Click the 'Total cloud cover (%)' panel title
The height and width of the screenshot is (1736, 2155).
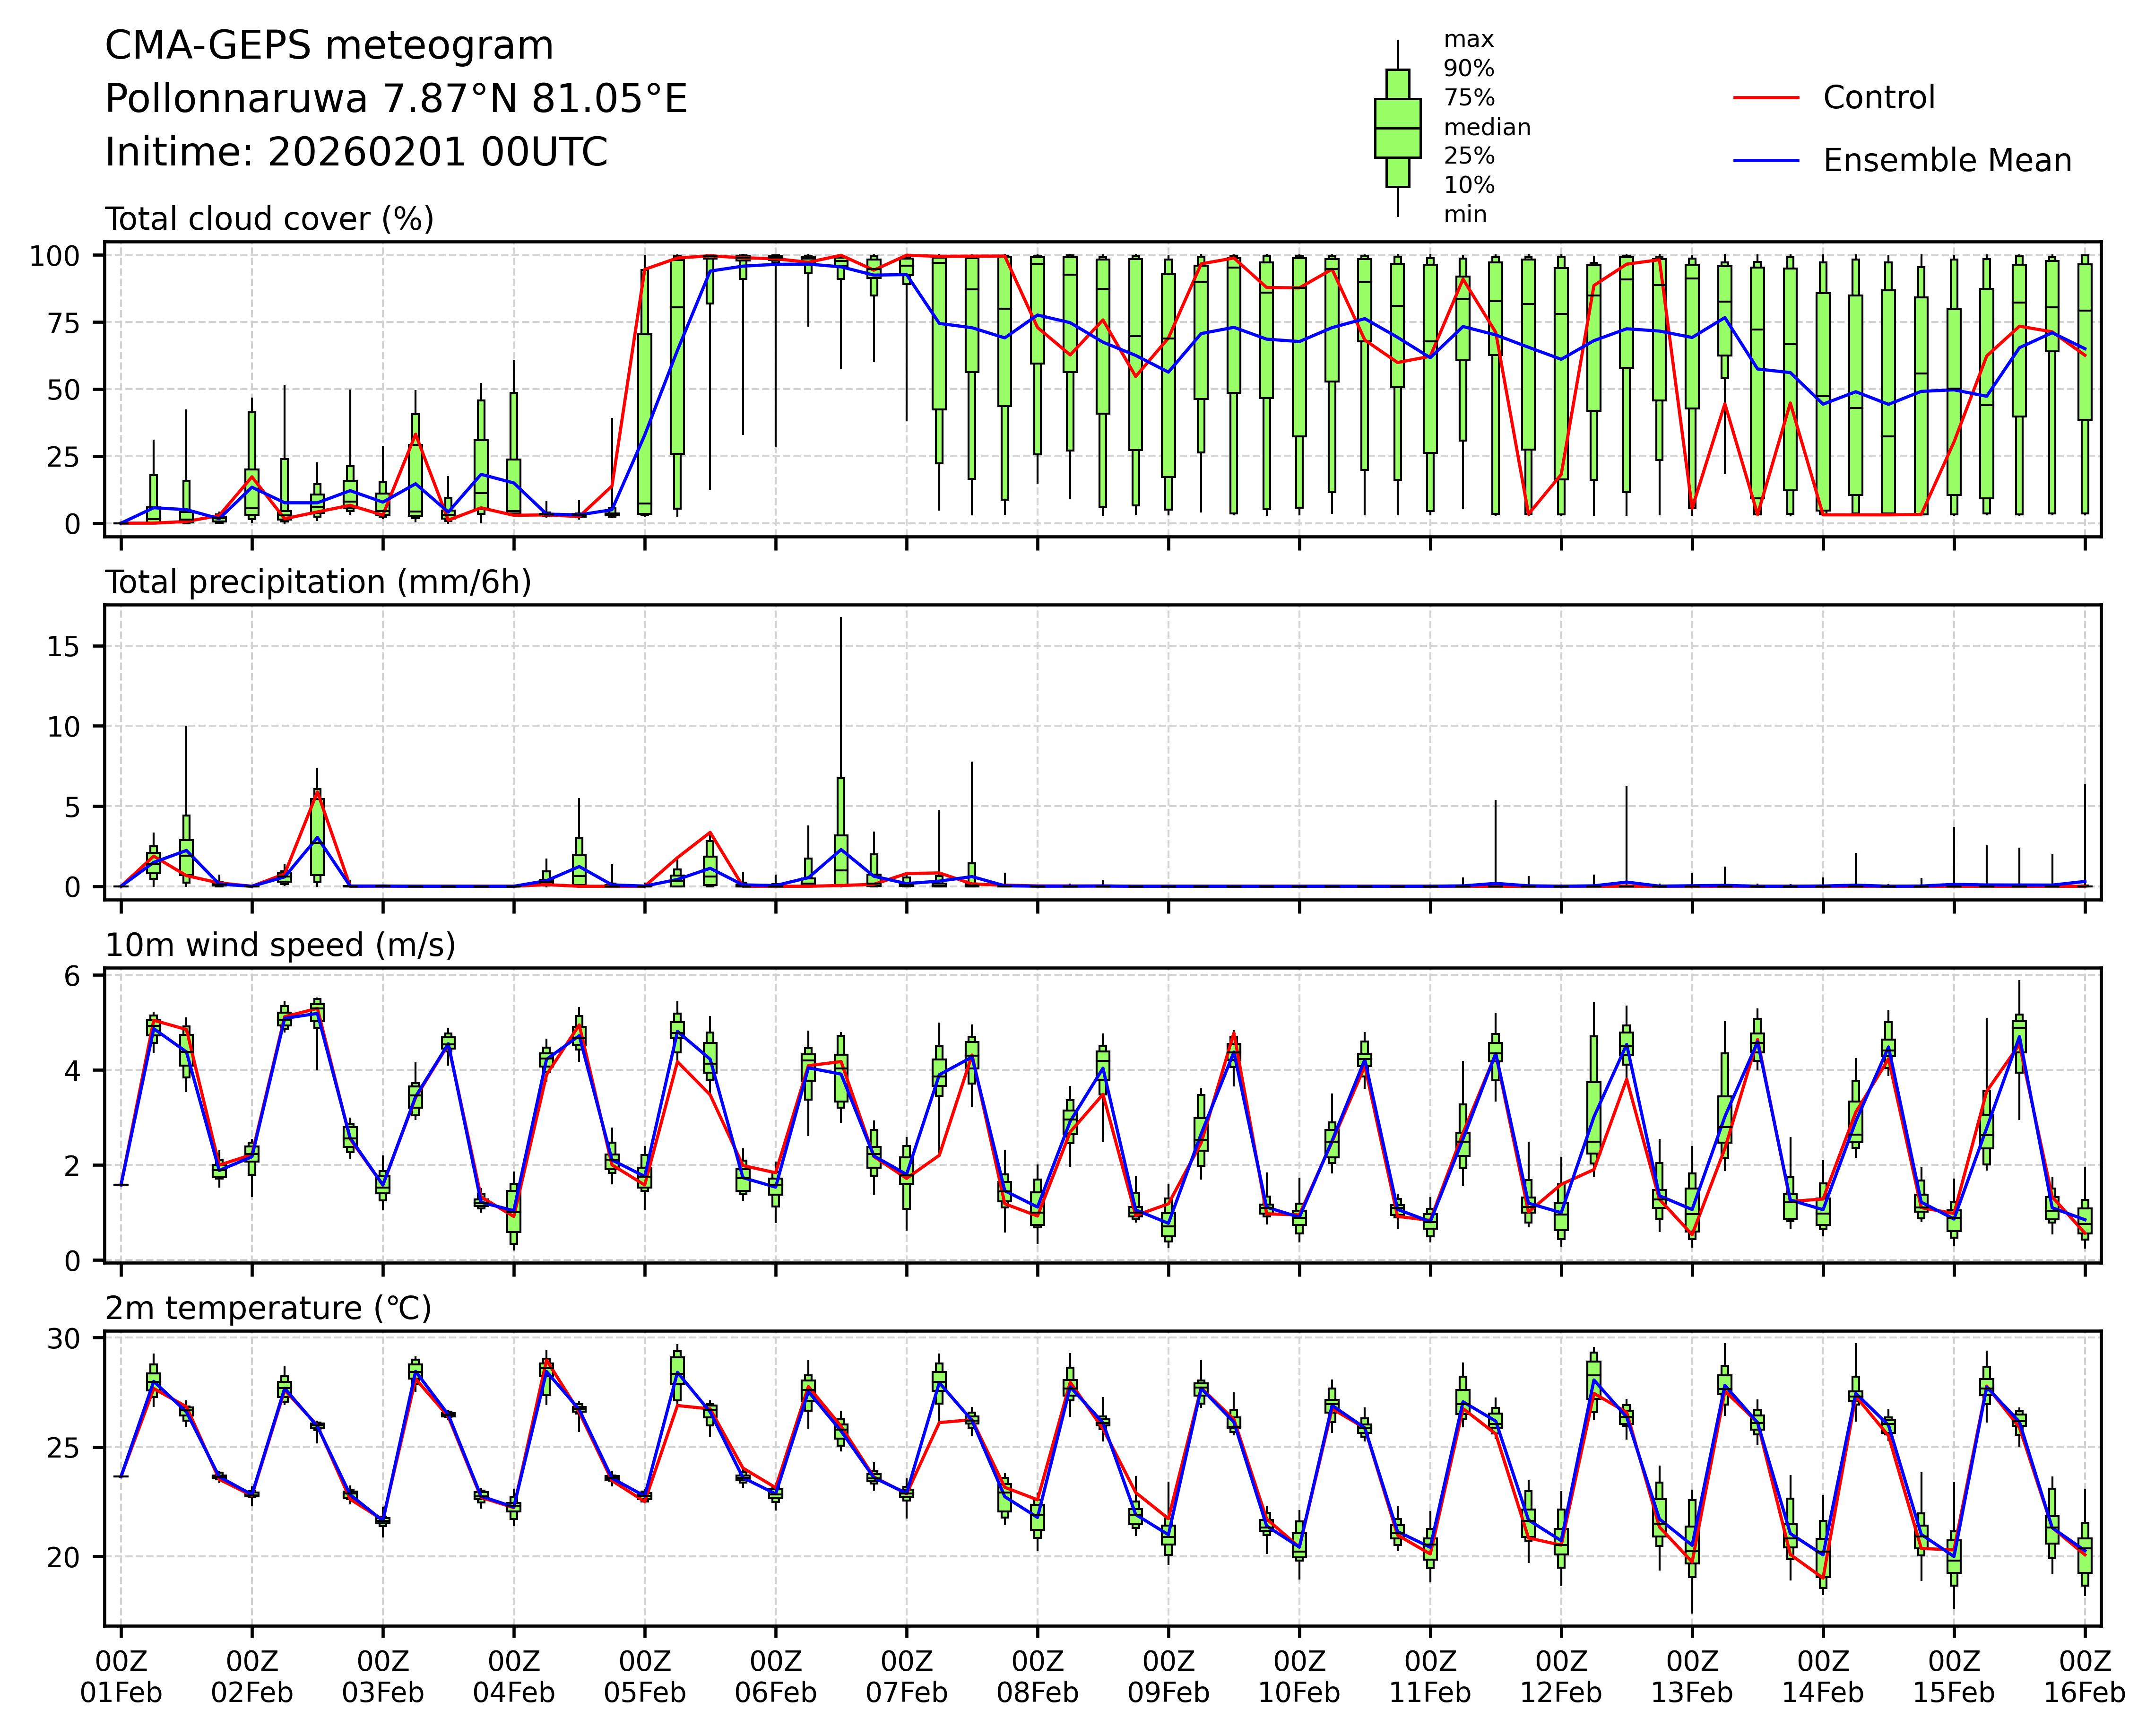[x=269, y=219]
